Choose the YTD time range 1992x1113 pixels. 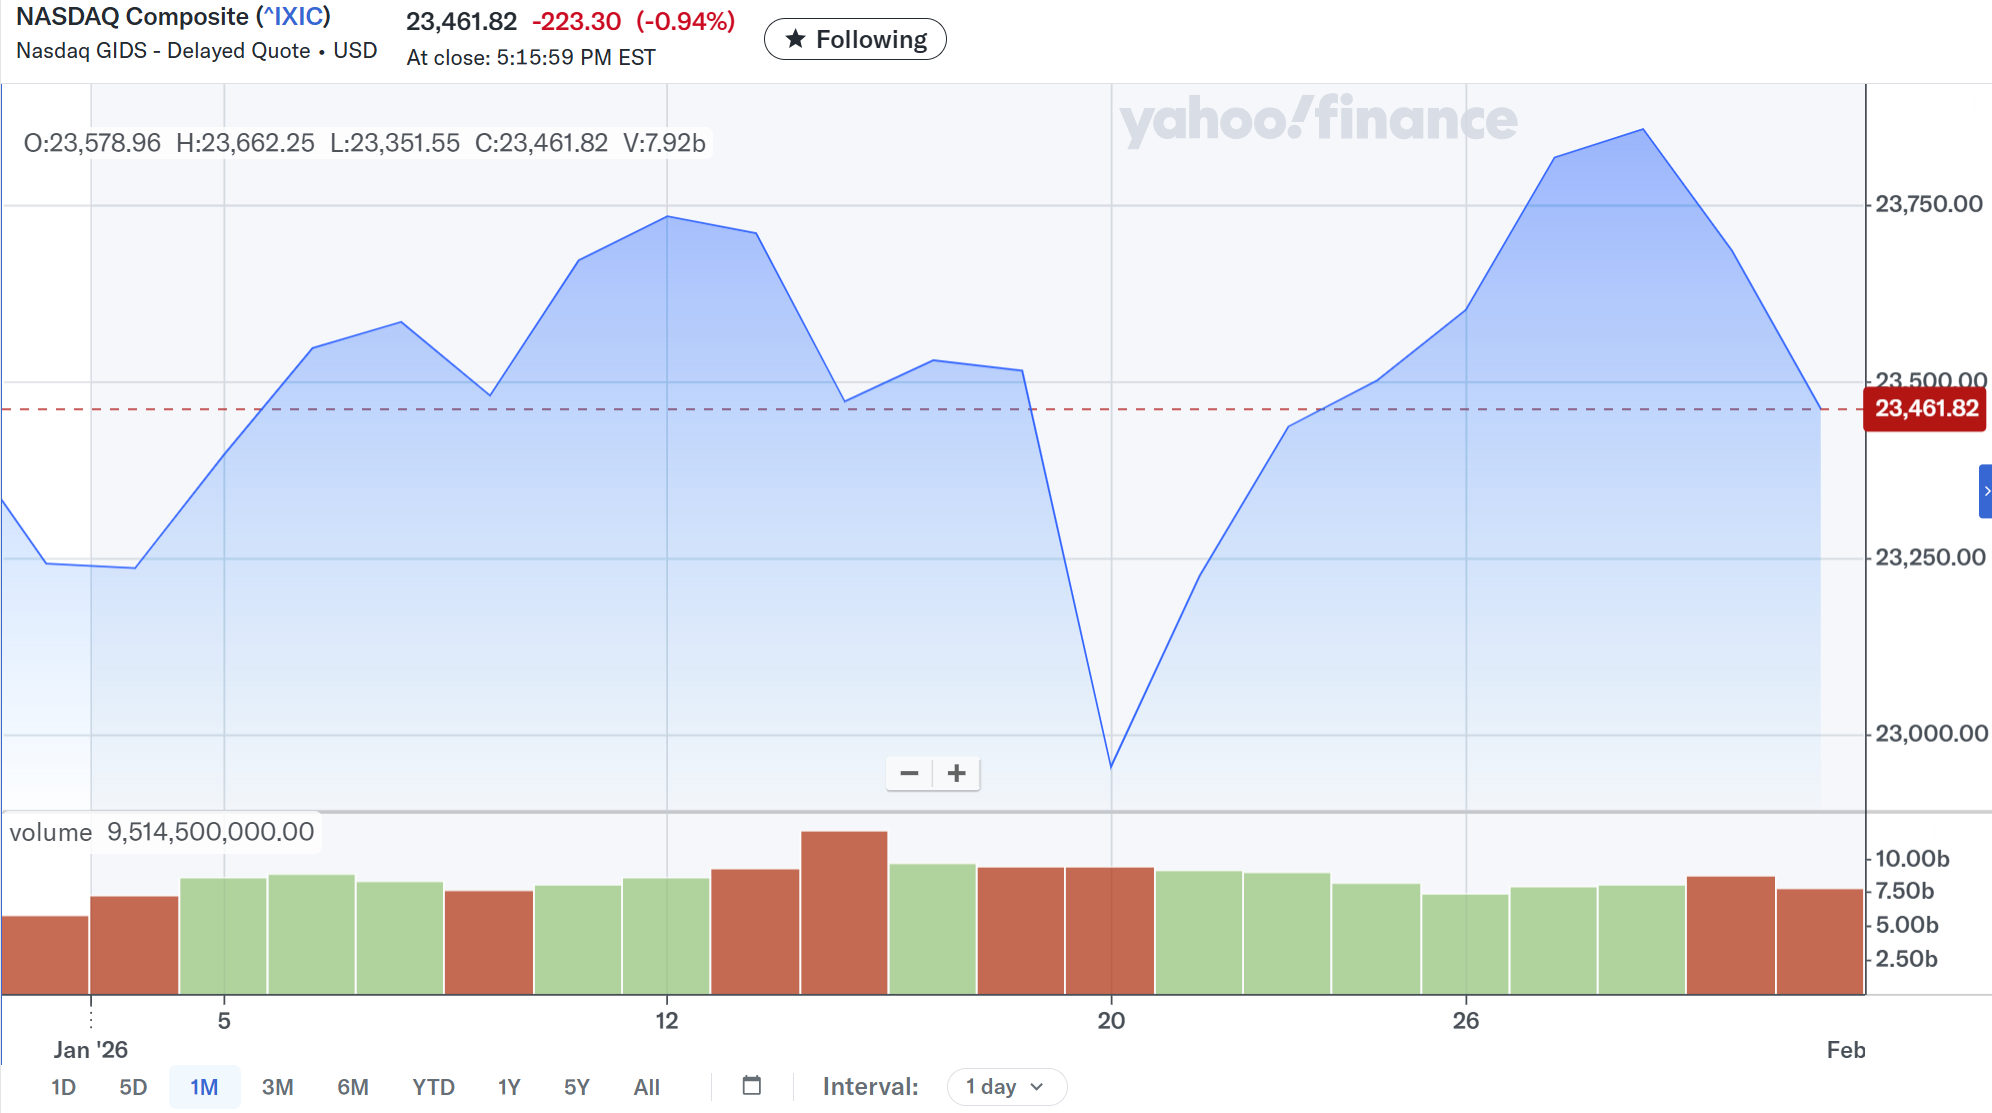click(x=433, y=1087)
